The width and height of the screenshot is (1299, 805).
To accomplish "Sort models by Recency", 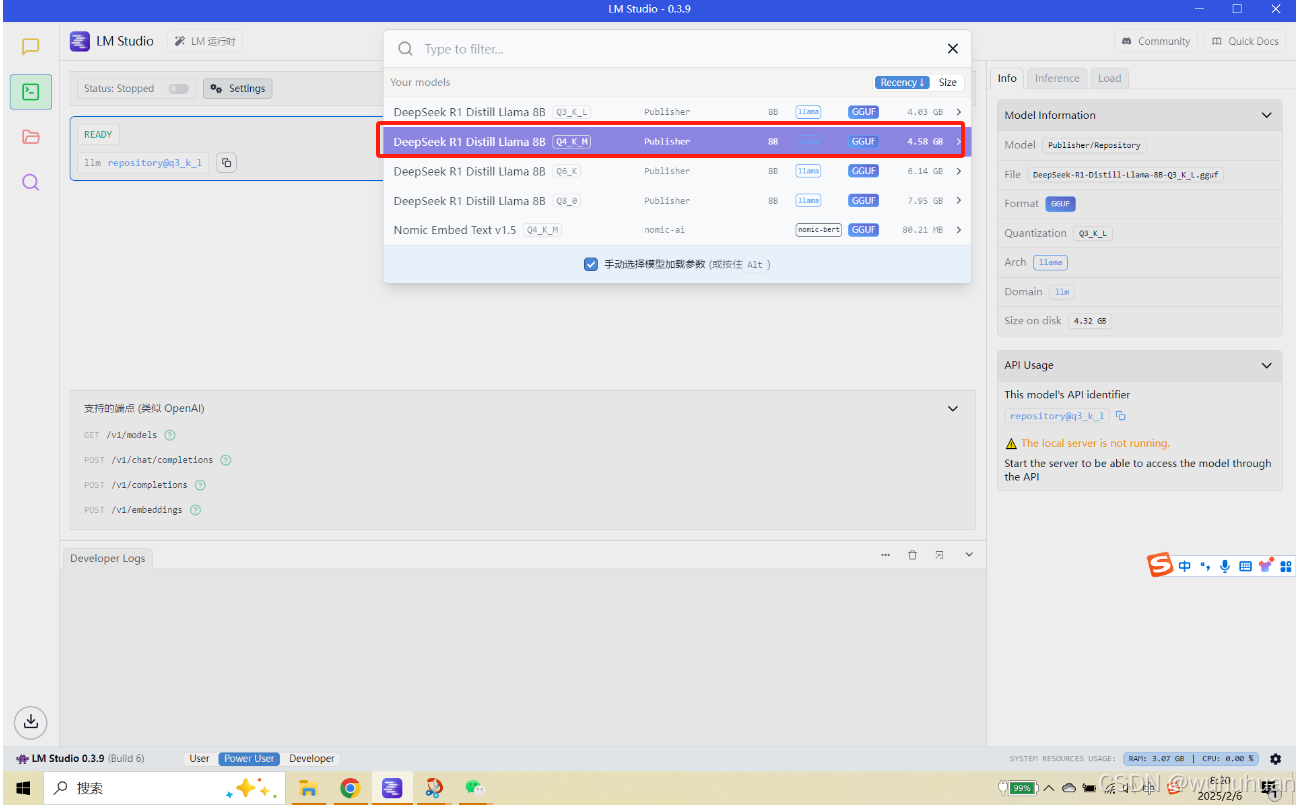I will tap(902, 82).
